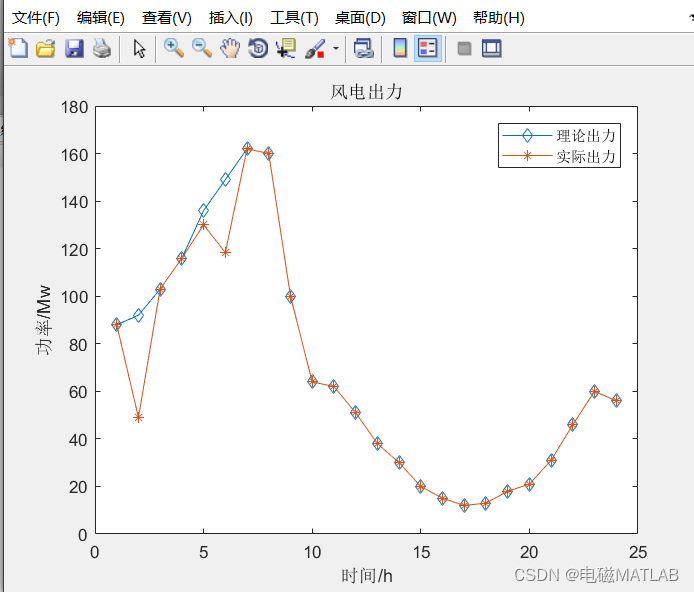Click the x-axis label 时间/h
The image size is (694, 592).
366,576
